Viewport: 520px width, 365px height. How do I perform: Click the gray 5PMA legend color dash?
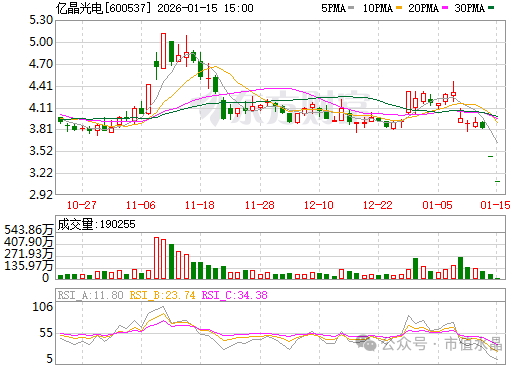(351, 8)
